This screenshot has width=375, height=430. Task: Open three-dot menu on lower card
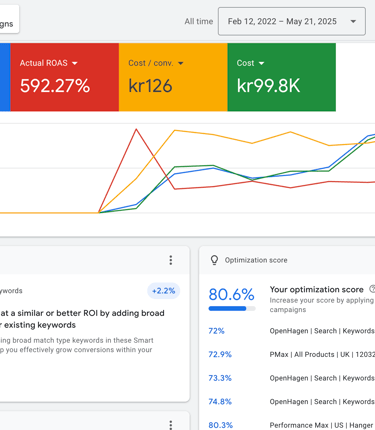click(x=171, y=425)
